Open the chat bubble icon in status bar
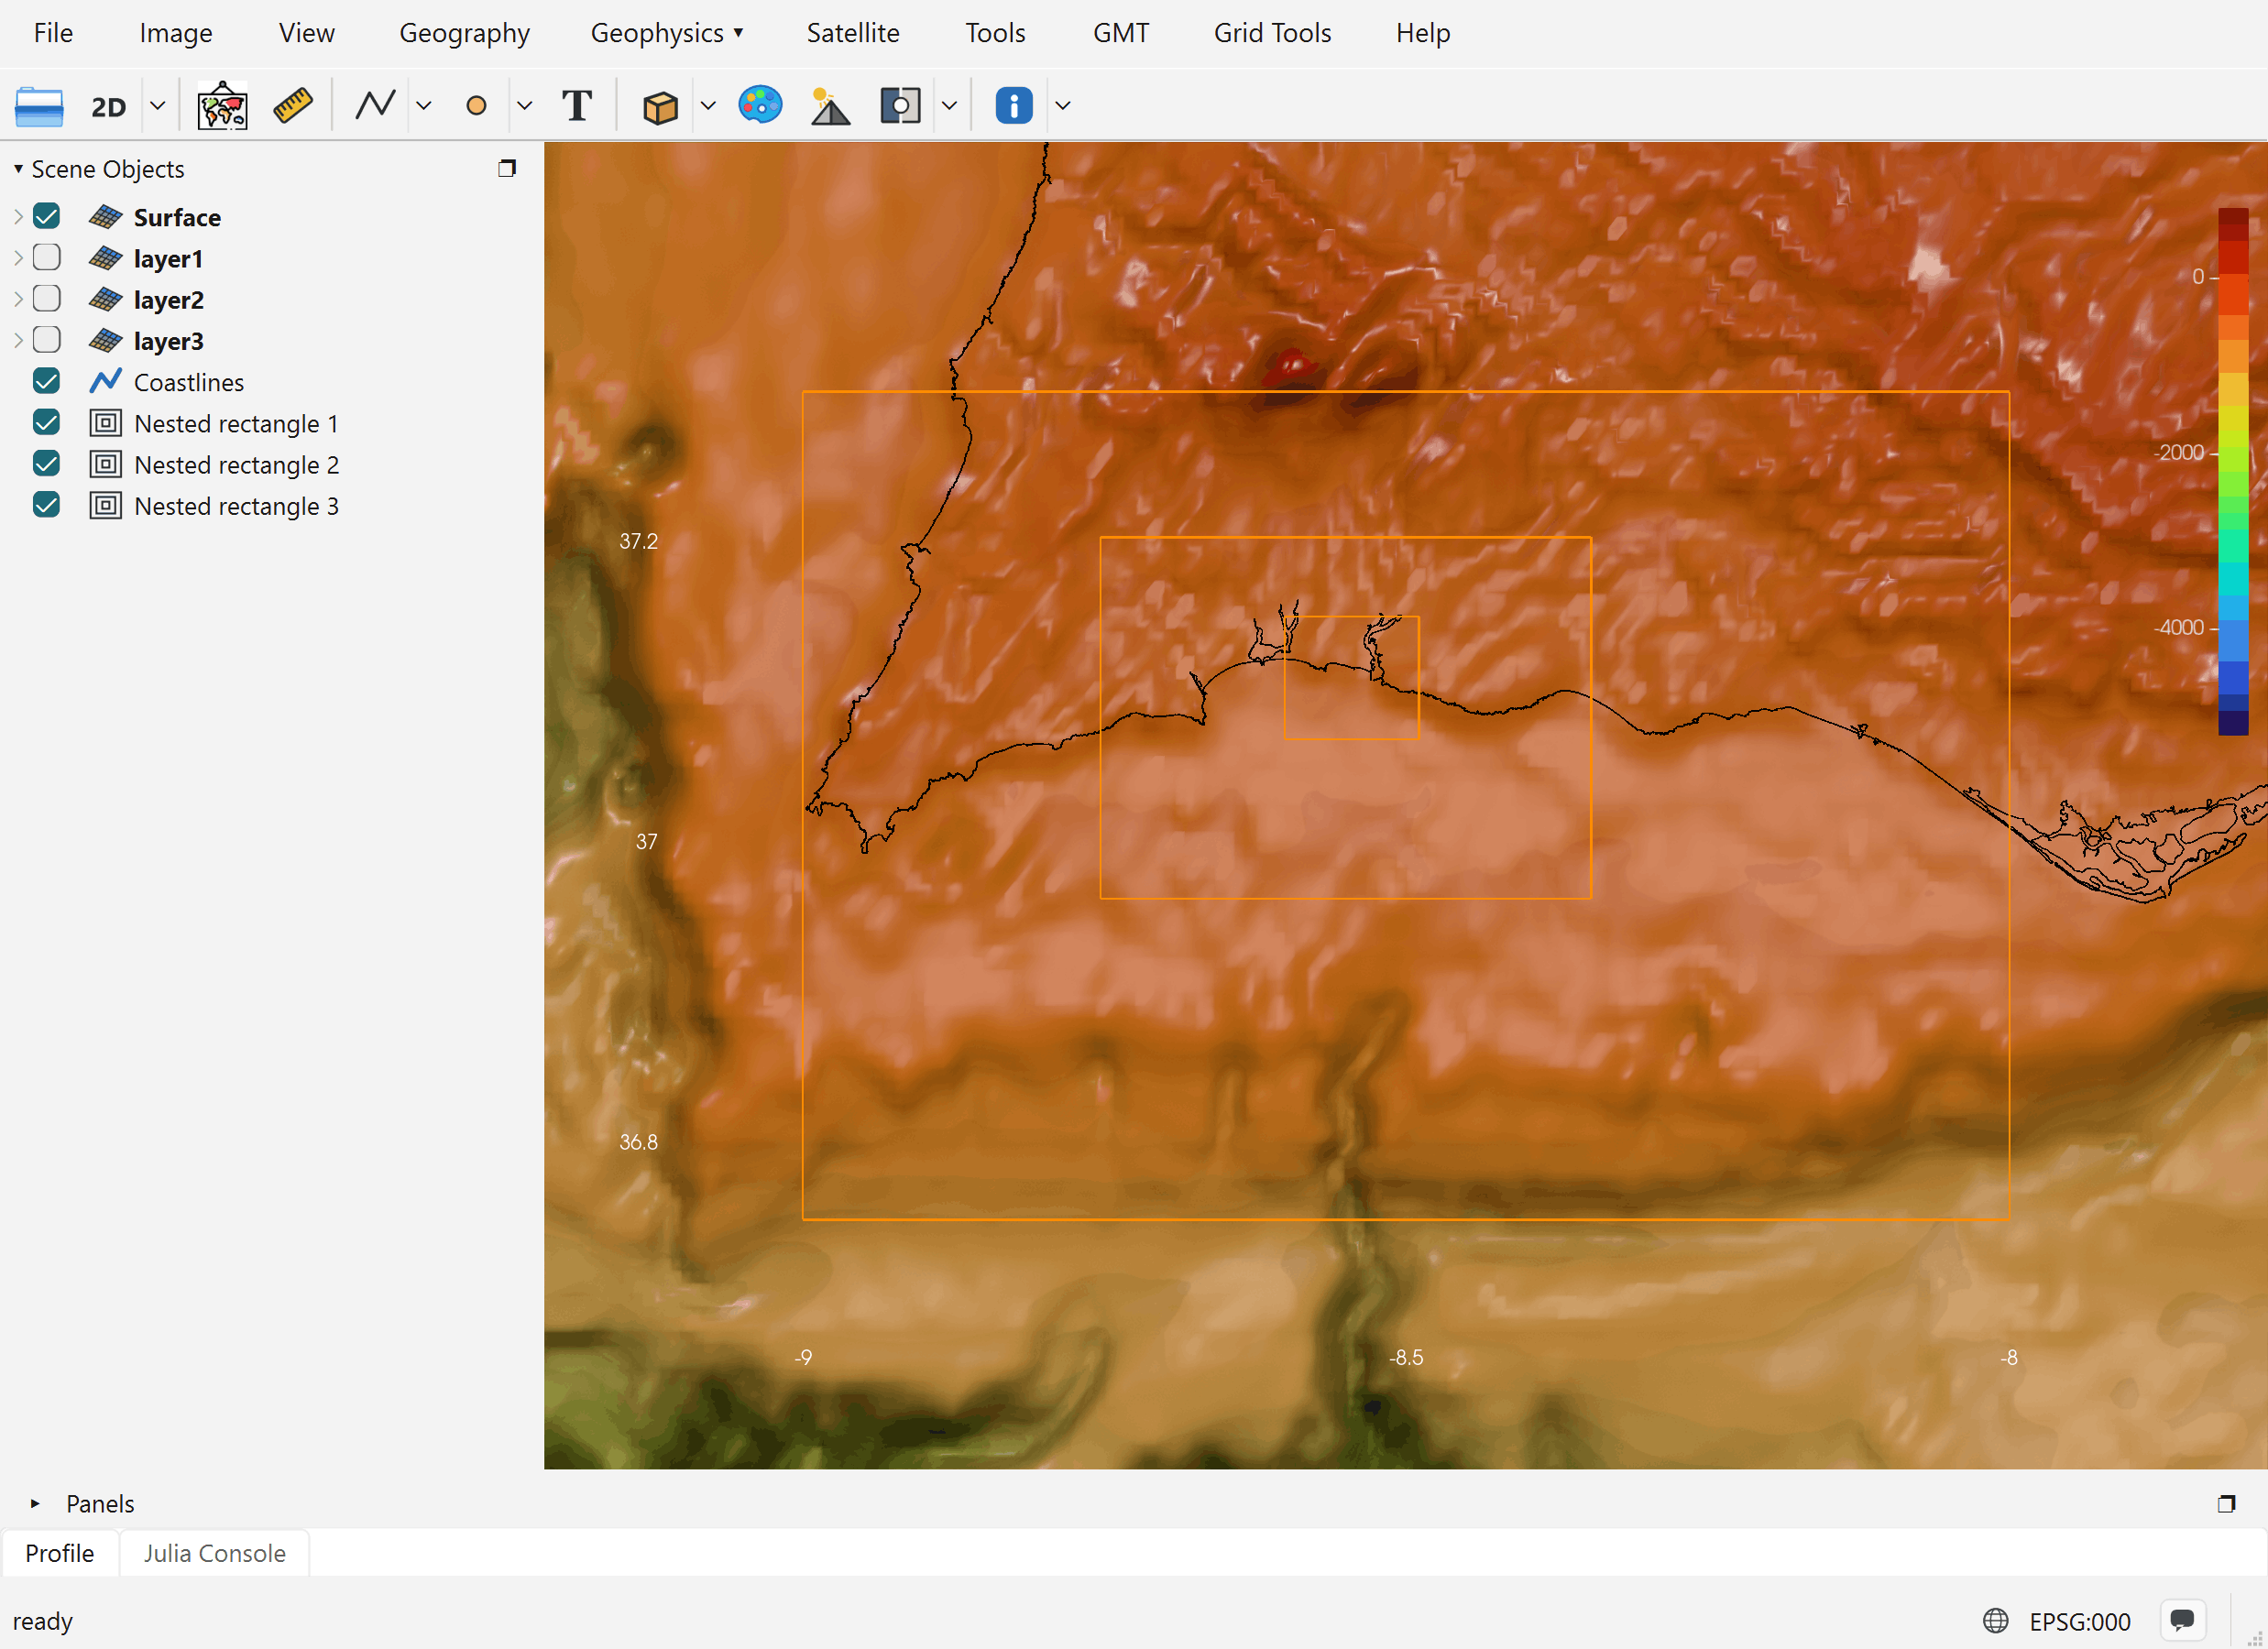The image size is (2268, 1649). click(x=2182, y=1620)
